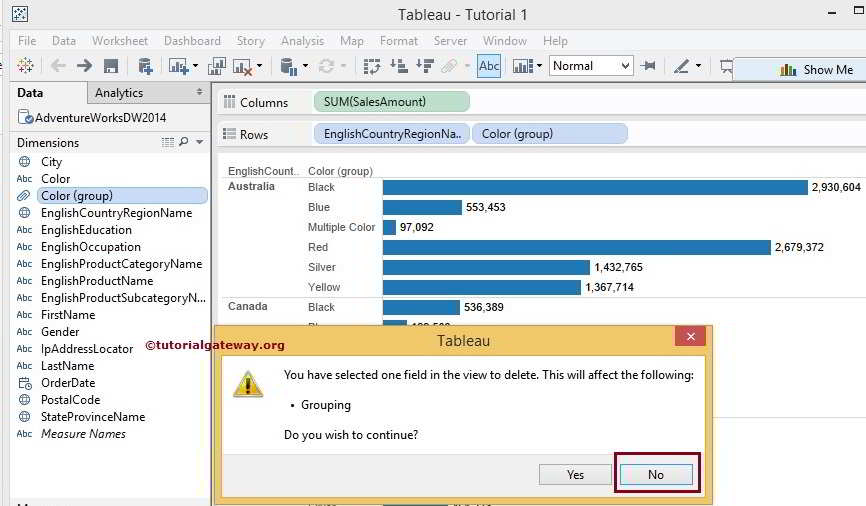Toggle the Abc mark labels button
The height and width of the screenshot is (506, 866).
click(x=489, y=66)
